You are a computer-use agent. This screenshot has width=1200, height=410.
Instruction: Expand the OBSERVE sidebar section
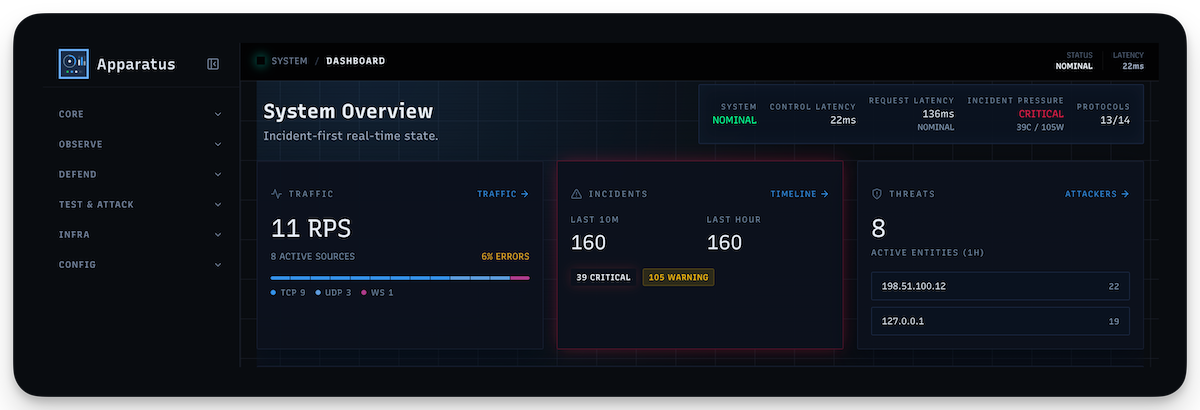[140, 144]
